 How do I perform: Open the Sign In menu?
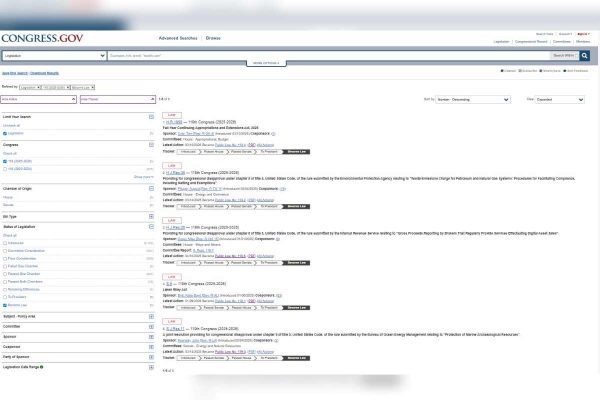(584, 34)
